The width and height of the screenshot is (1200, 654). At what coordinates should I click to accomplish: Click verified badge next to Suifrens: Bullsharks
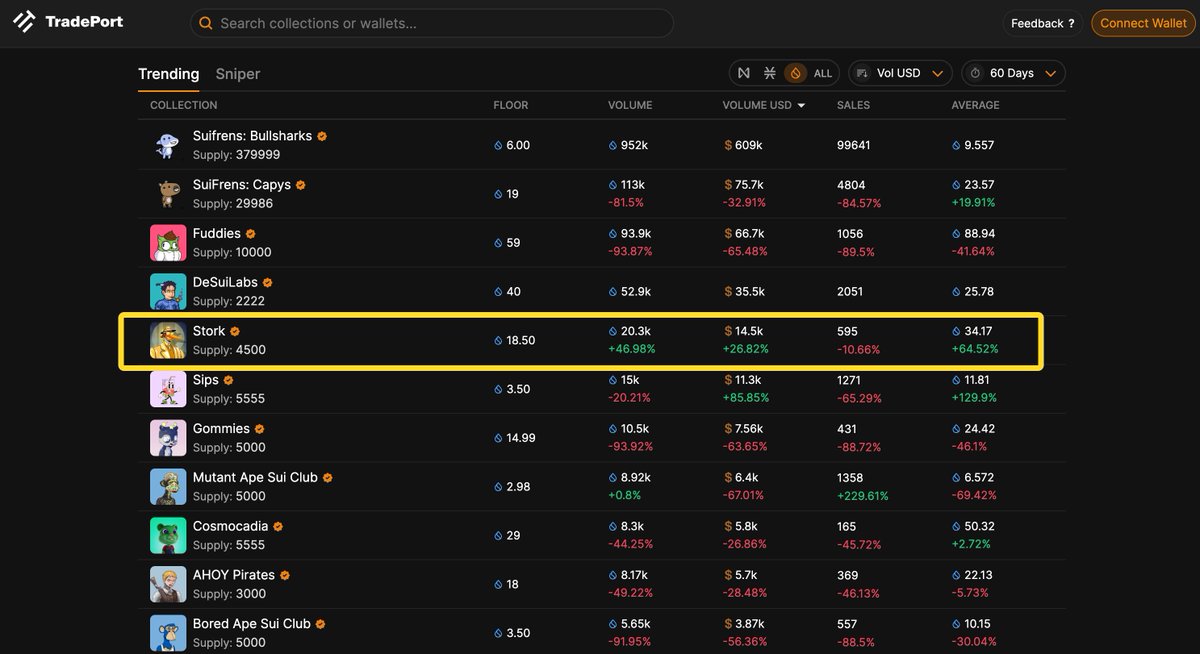point(322,136)
